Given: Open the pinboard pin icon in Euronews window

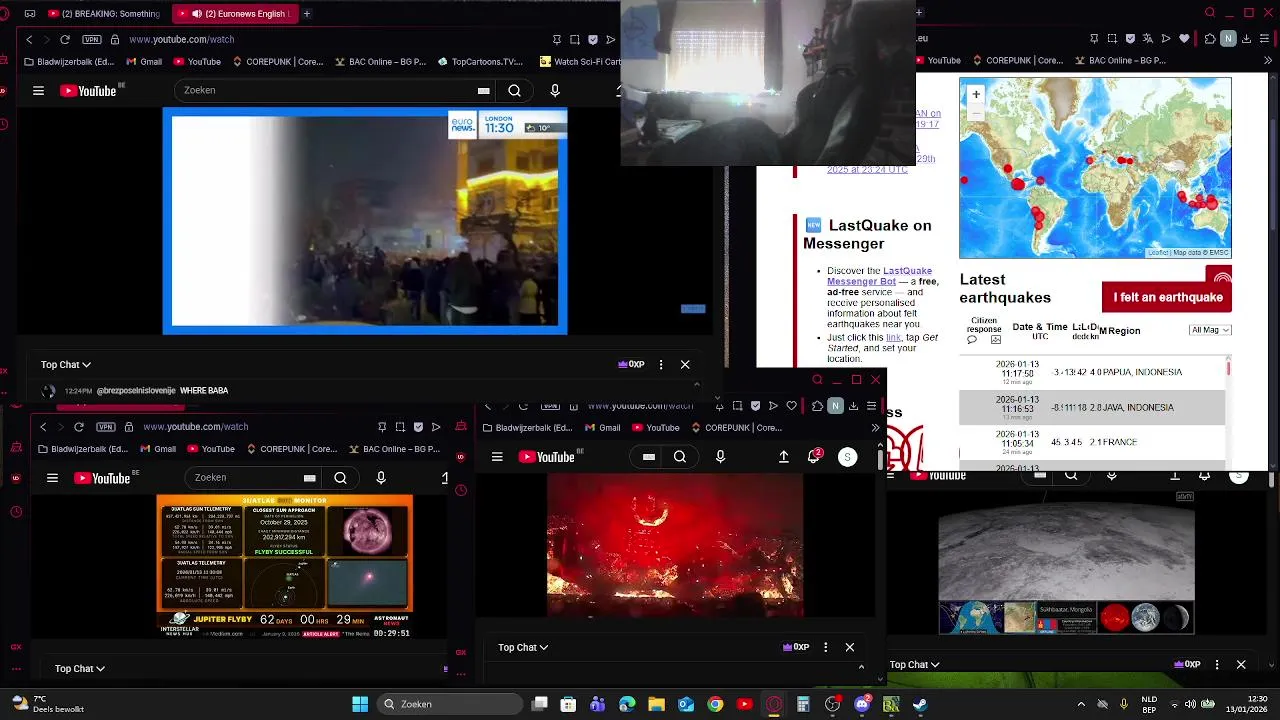Looking at the screenshot, I should tap(557, 39).
